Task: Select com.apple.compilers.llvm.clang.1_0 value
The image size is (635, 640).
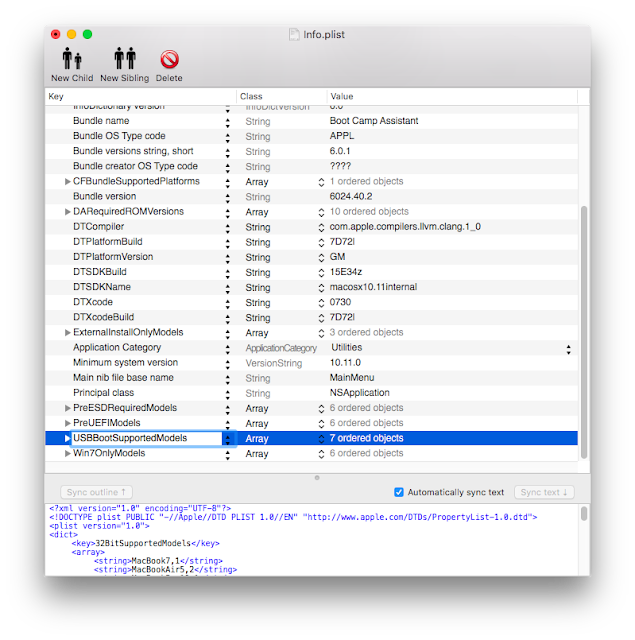Action: pyautogui.click(x=405, y=227)
